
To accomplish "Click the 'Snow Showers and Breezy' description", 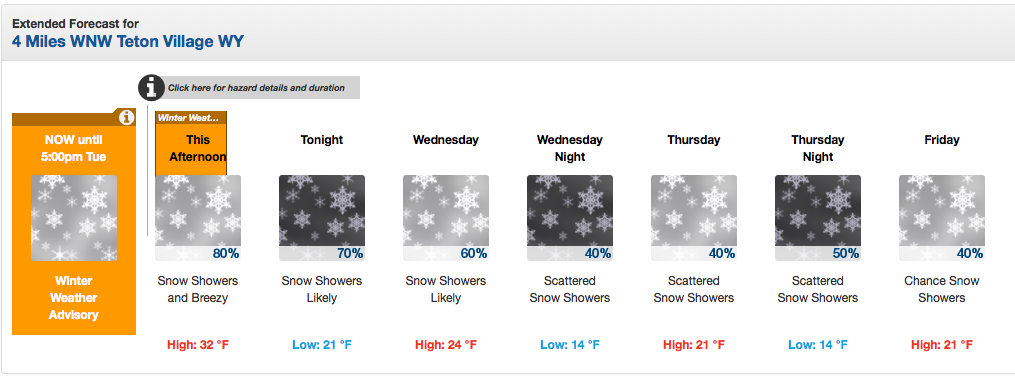I will pyautogui.click(x=198, y=290).
